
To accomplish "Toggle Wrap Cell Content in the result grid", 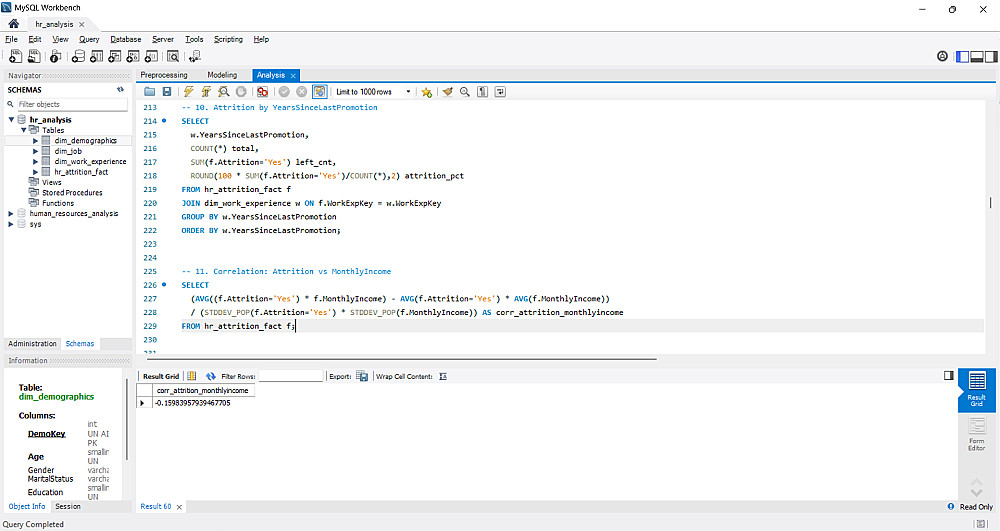I will tap(443, 376).
